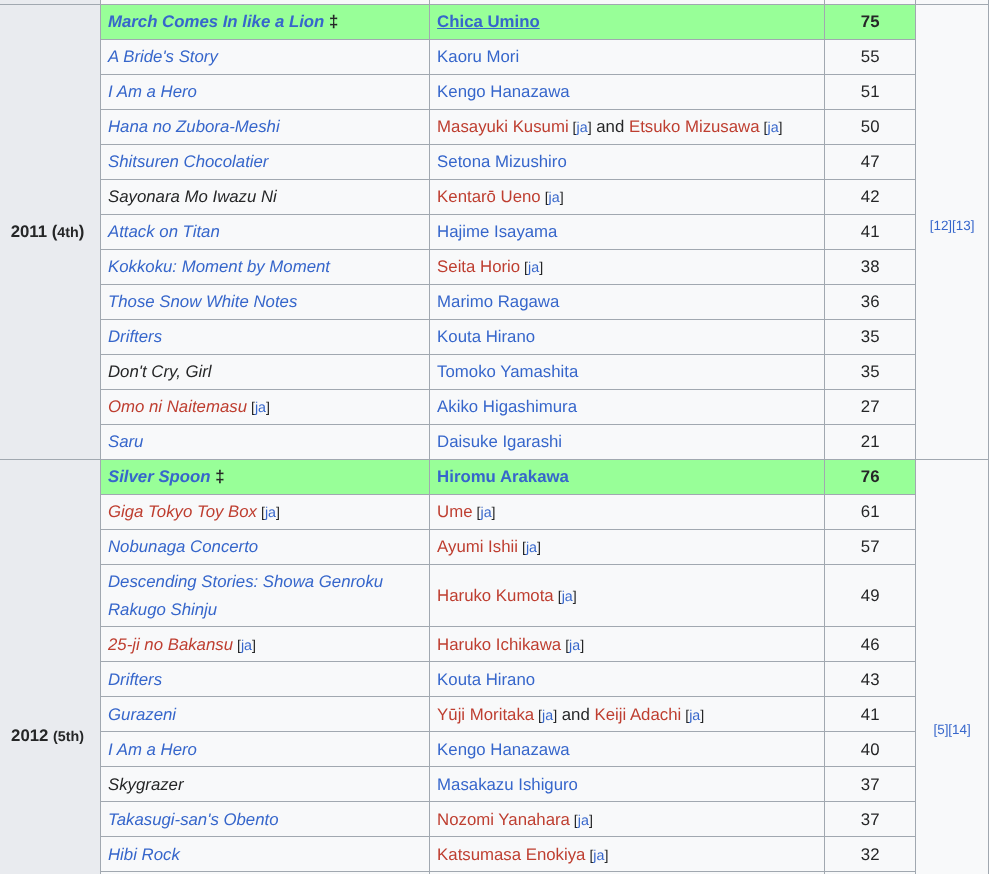
Task: Open I Am a Hero in 2011 rows
Action: click(x=152, y=92)
